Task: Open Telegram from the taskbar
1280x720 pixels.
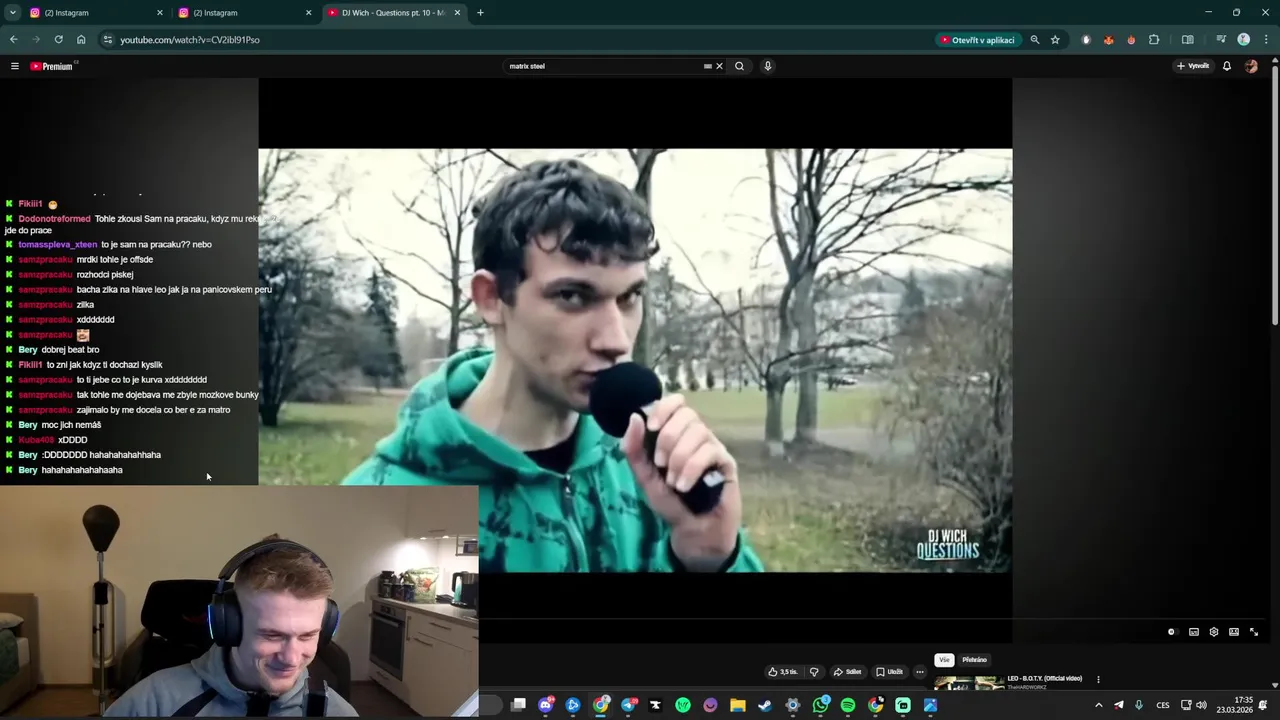Action: click(x=628, y=705)
